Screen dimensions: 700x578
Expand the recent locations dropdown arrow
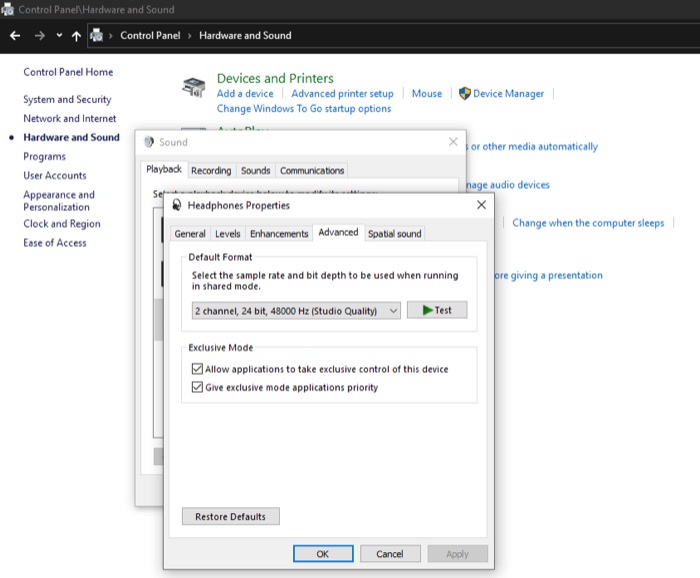(59, 35)
